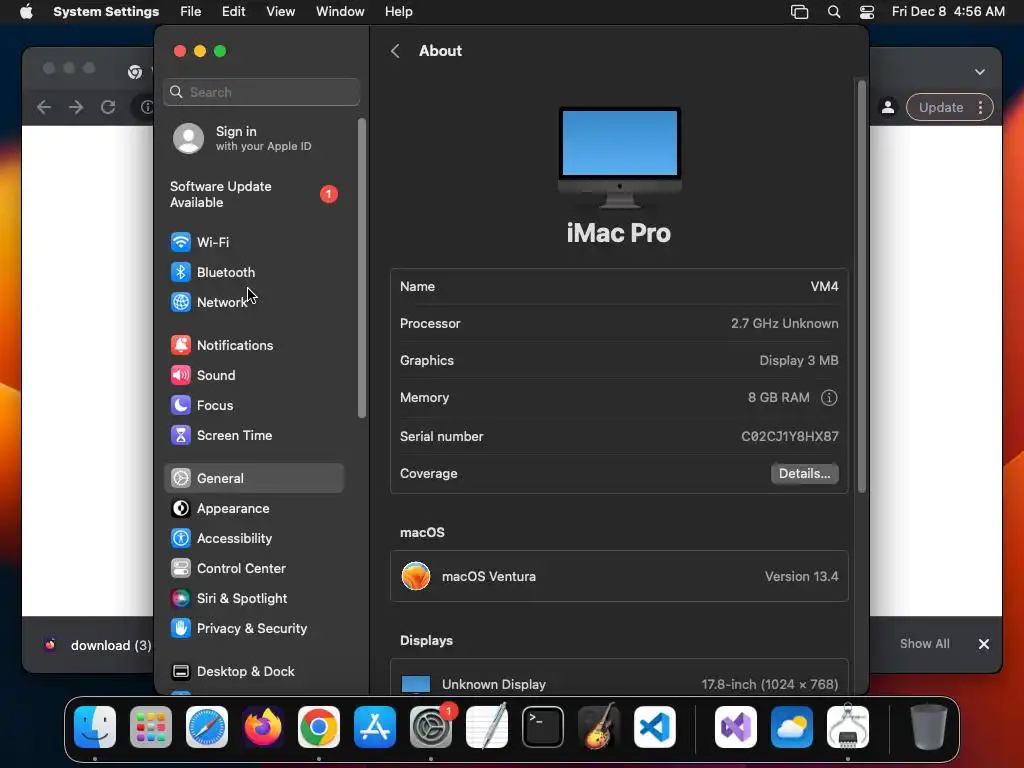Open the Window menu

[340, 12]
